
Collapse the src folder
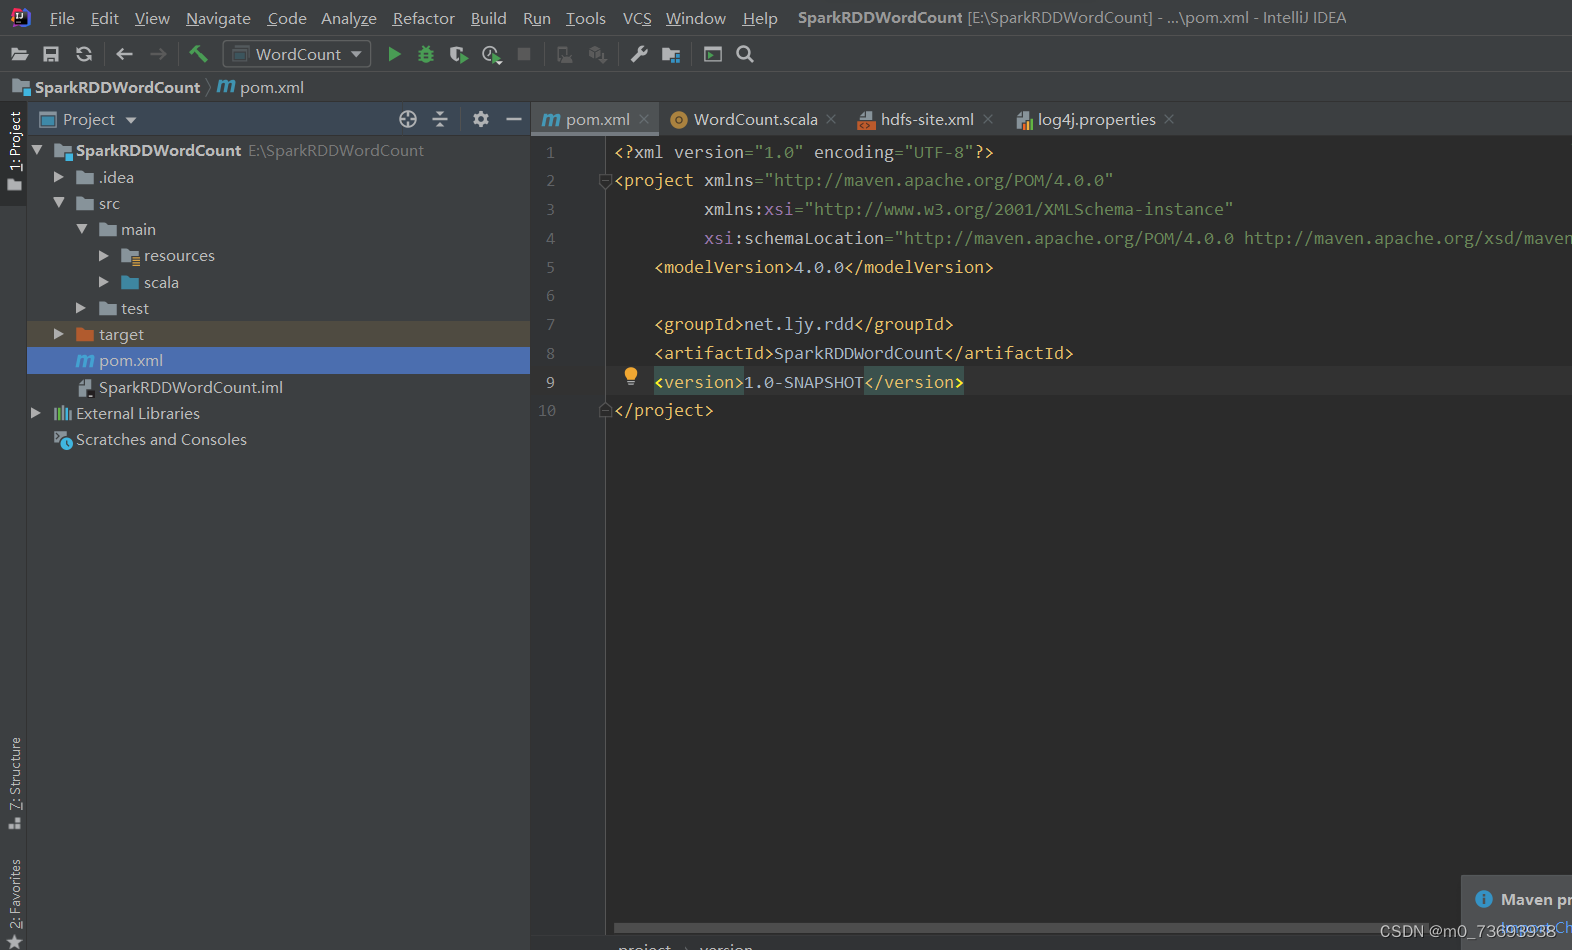coord(58,203)
